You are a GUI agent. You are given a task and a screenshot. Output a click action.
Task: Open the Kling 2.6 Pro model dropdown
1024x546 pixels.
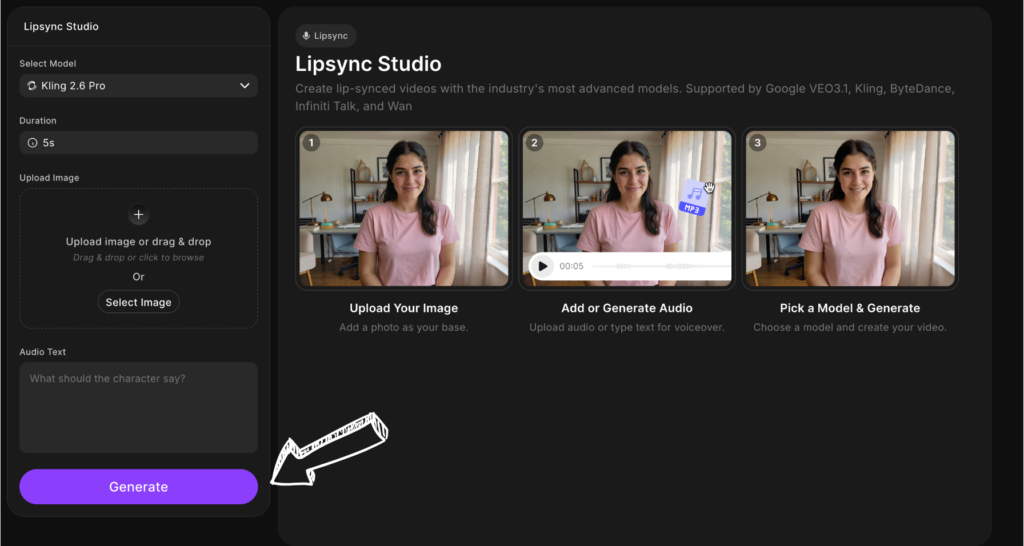138,86
